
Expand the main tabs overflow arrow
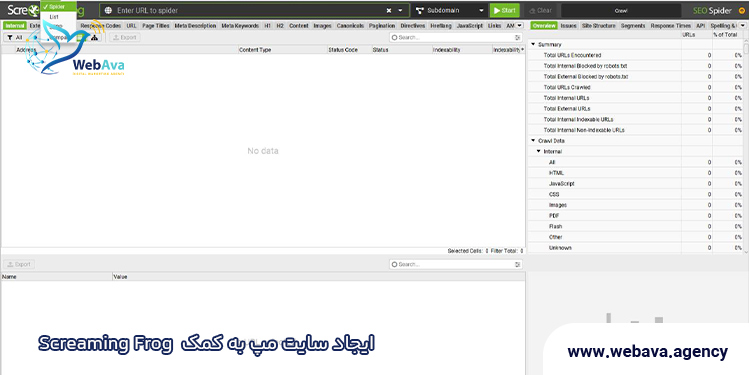pos(520,26)
